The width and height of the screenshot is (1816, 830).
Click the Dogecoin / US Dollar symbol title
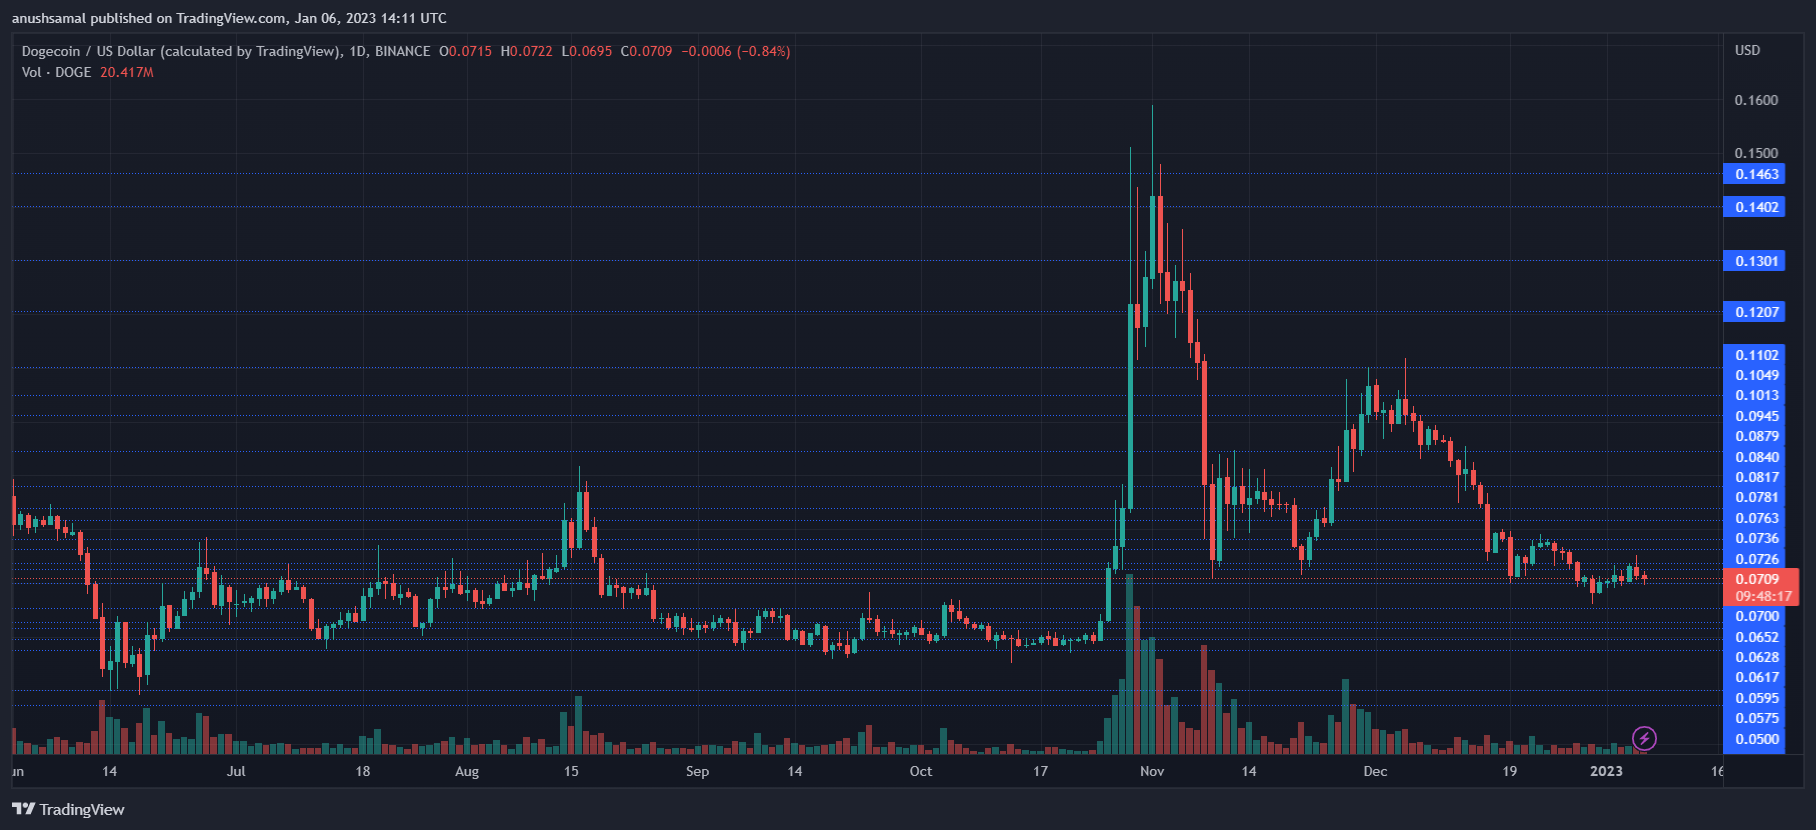pos(181,51)
